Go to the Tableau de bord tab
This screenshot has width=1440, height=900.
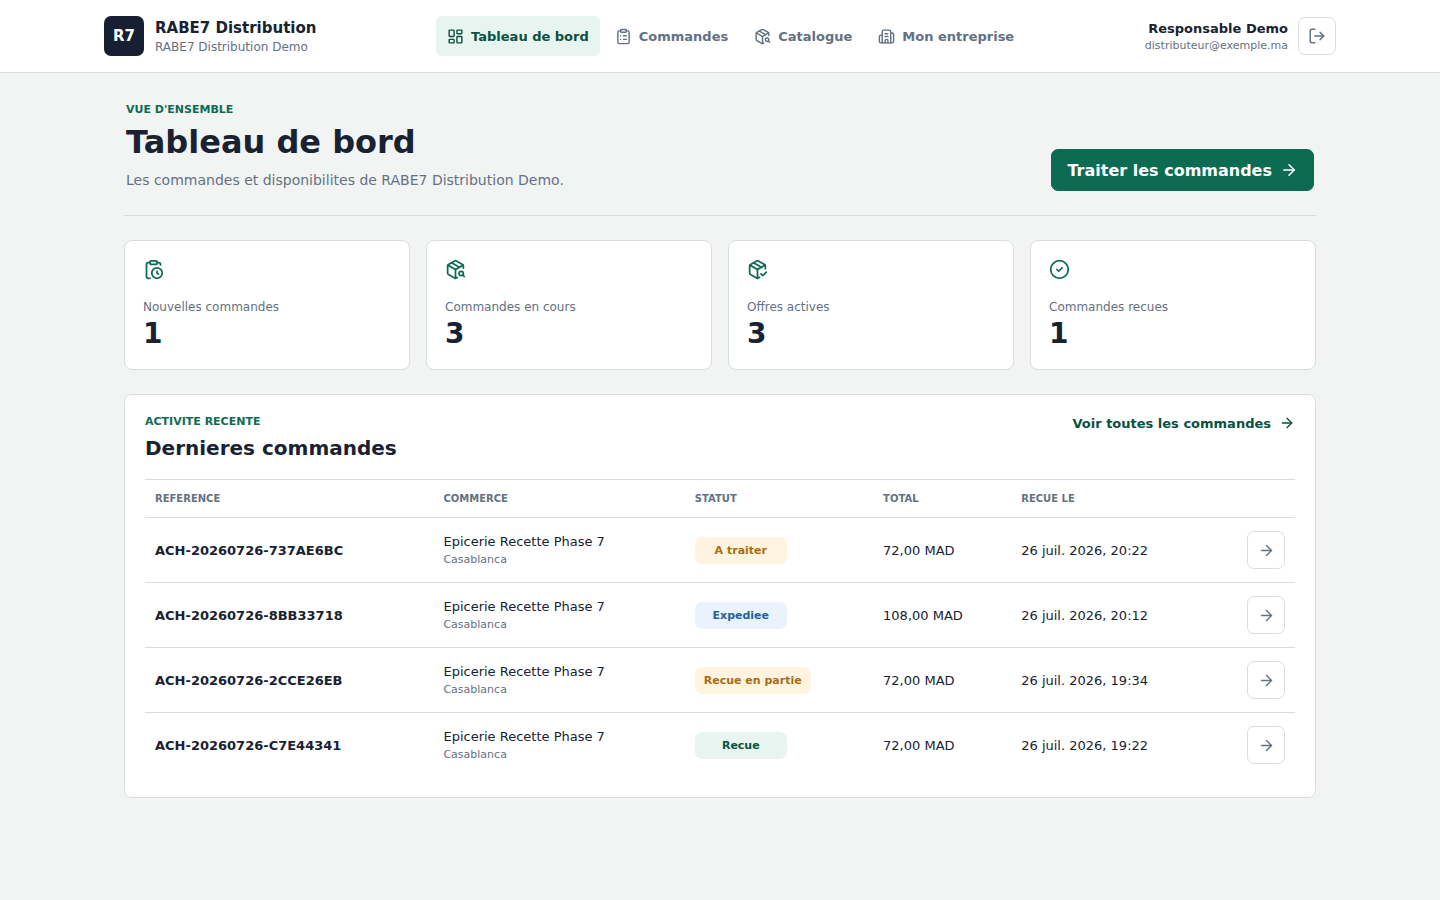click(x=518, y=36)
